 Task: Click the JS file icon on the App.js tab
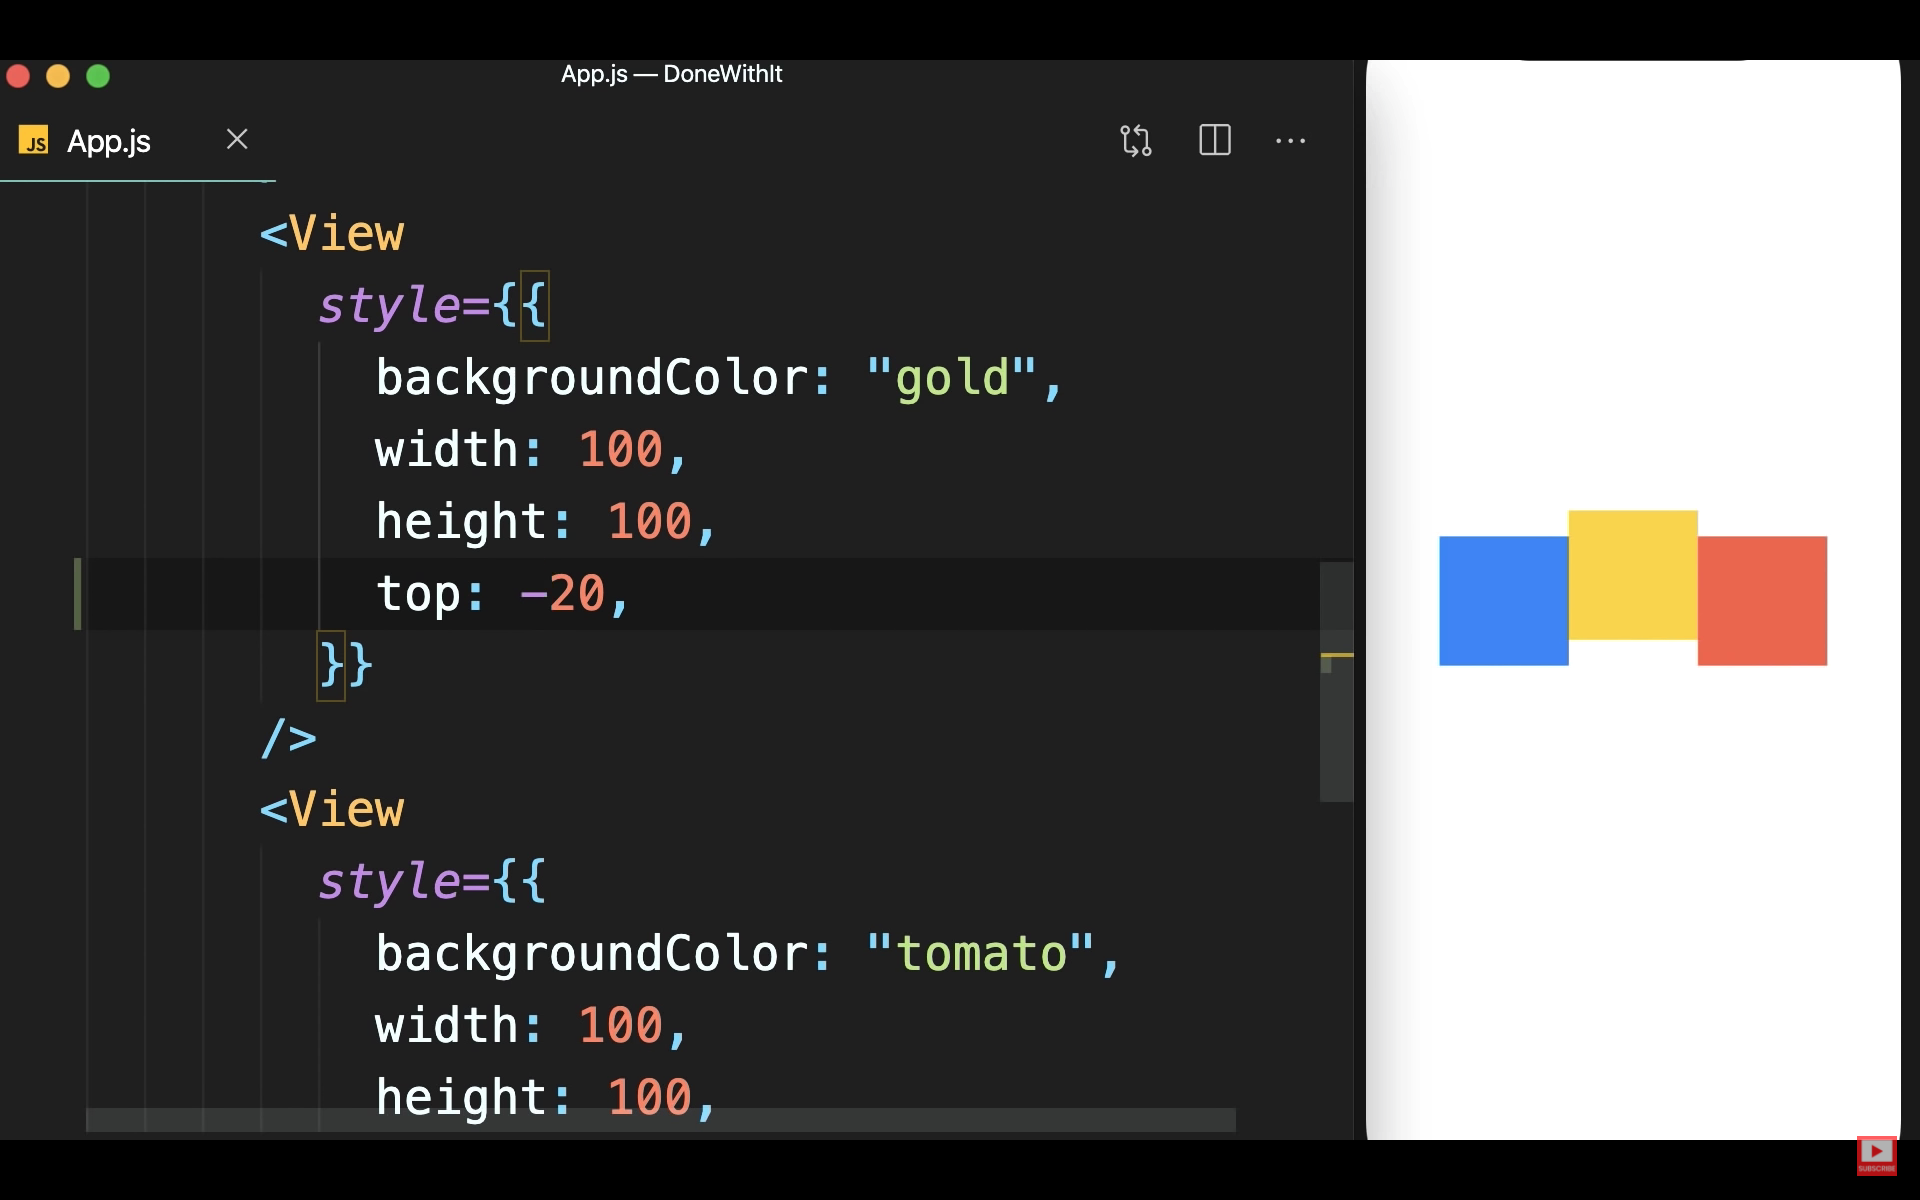(33, 141)
